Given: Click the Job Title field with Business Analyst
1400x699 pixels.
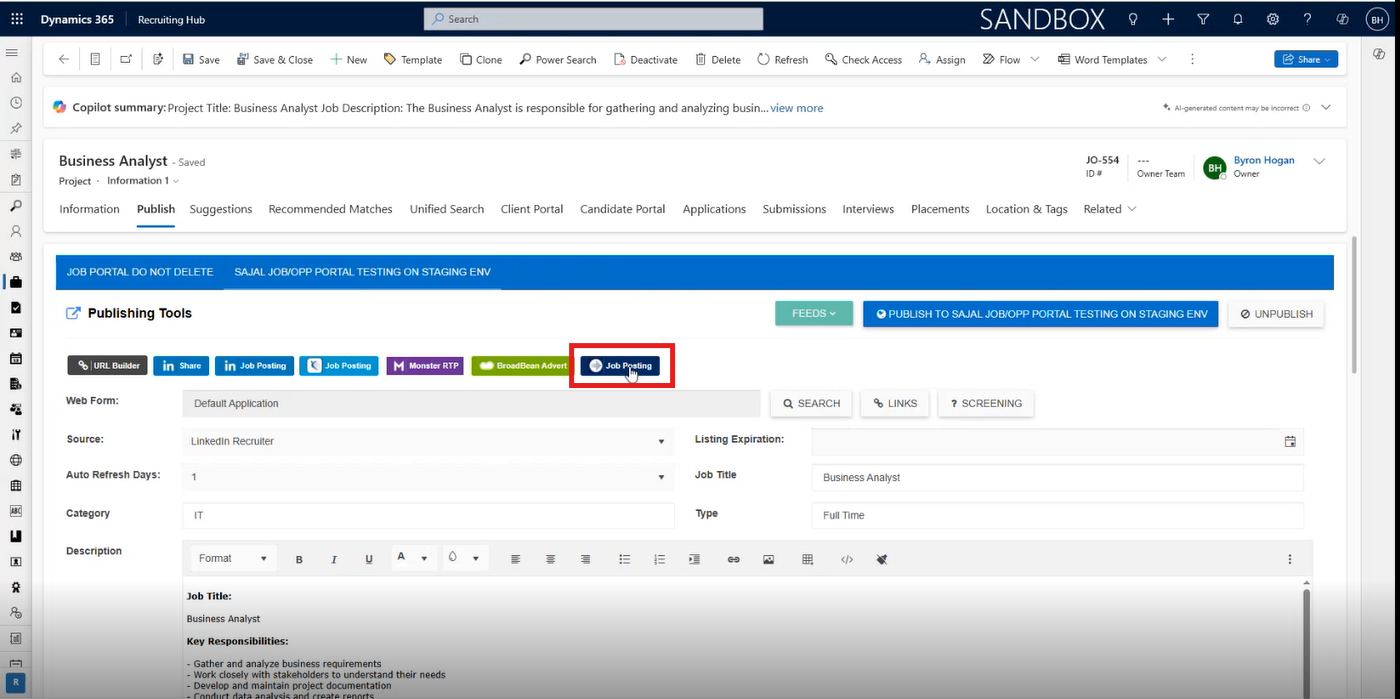Looking at the screenshot, I should tap(1057, 478).
